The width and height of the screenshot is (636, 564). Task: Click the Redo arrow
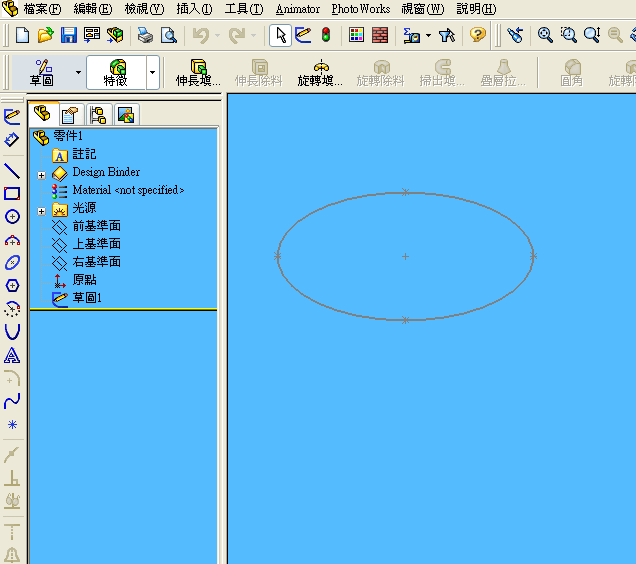pyautogui.click(x=237, y=36)
